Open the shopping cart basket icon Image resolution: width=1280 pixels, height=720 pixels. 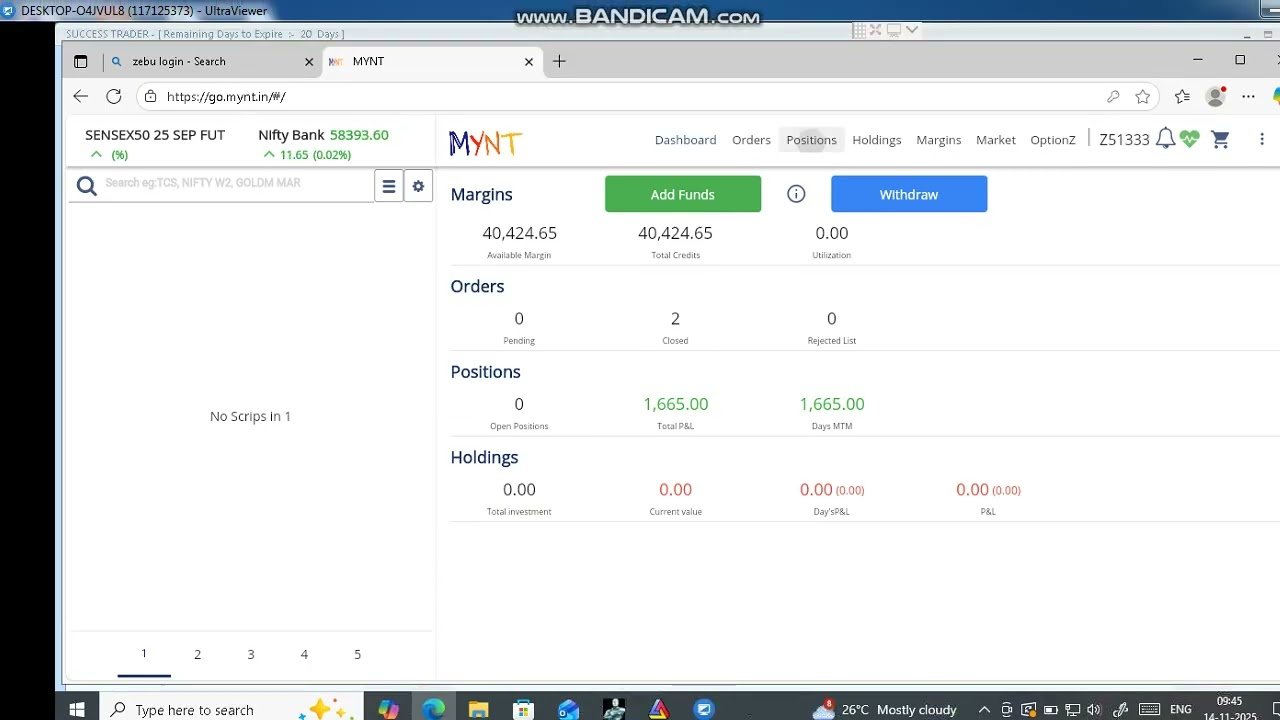(x=1220, y=139)
